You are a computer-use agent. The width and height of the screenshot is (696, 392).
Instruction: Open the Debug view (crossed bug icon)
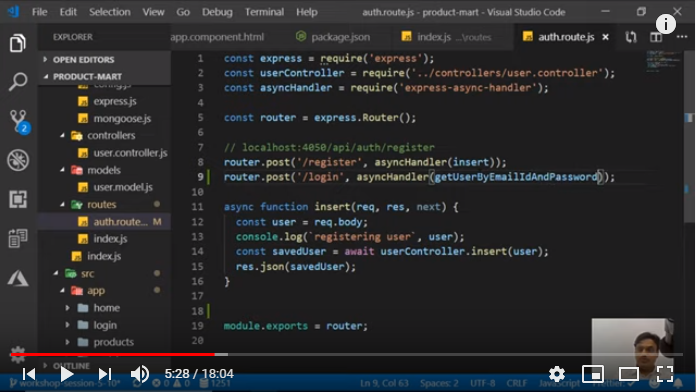pyautogui.click(x=18, y=160)
